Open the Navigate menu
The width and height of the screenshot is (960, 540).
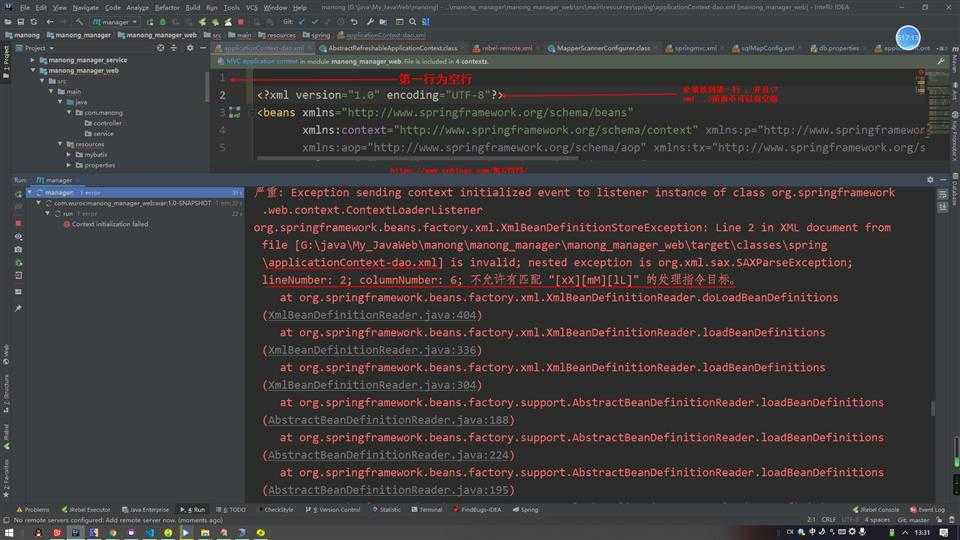pyautogui.click(x=85, y=7)
